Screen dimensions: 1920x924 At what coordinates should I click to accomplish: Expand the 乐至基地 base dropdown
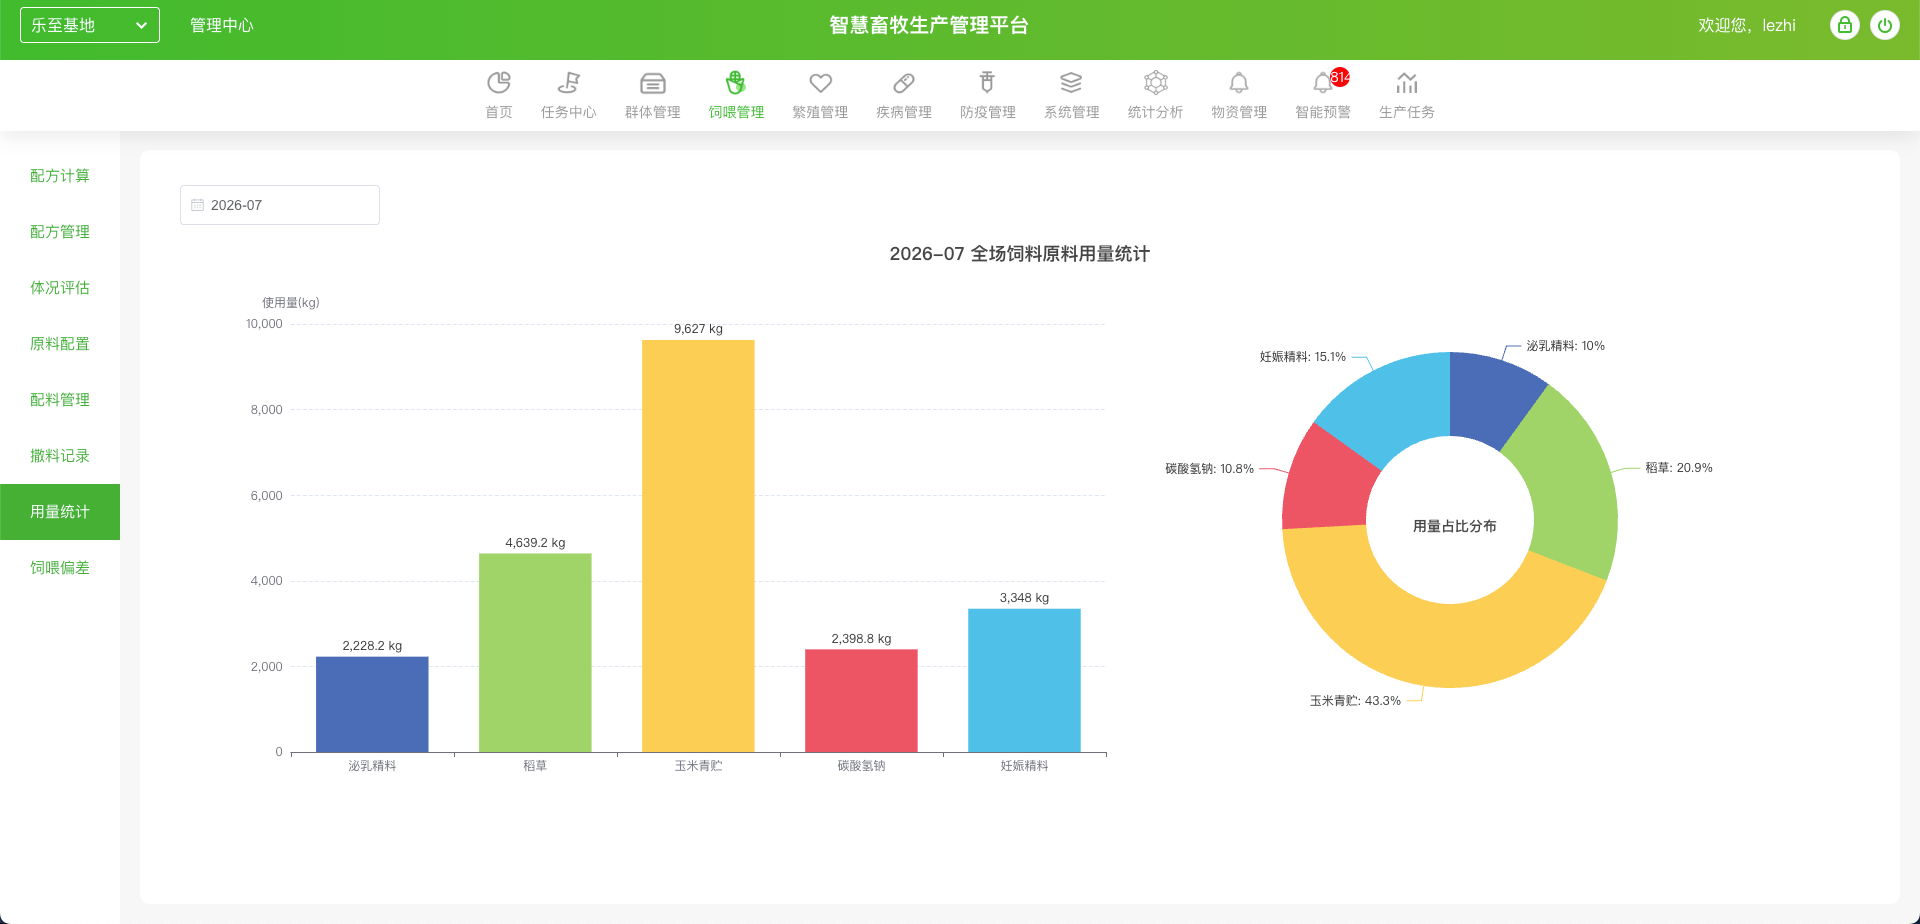coord(90,25)
